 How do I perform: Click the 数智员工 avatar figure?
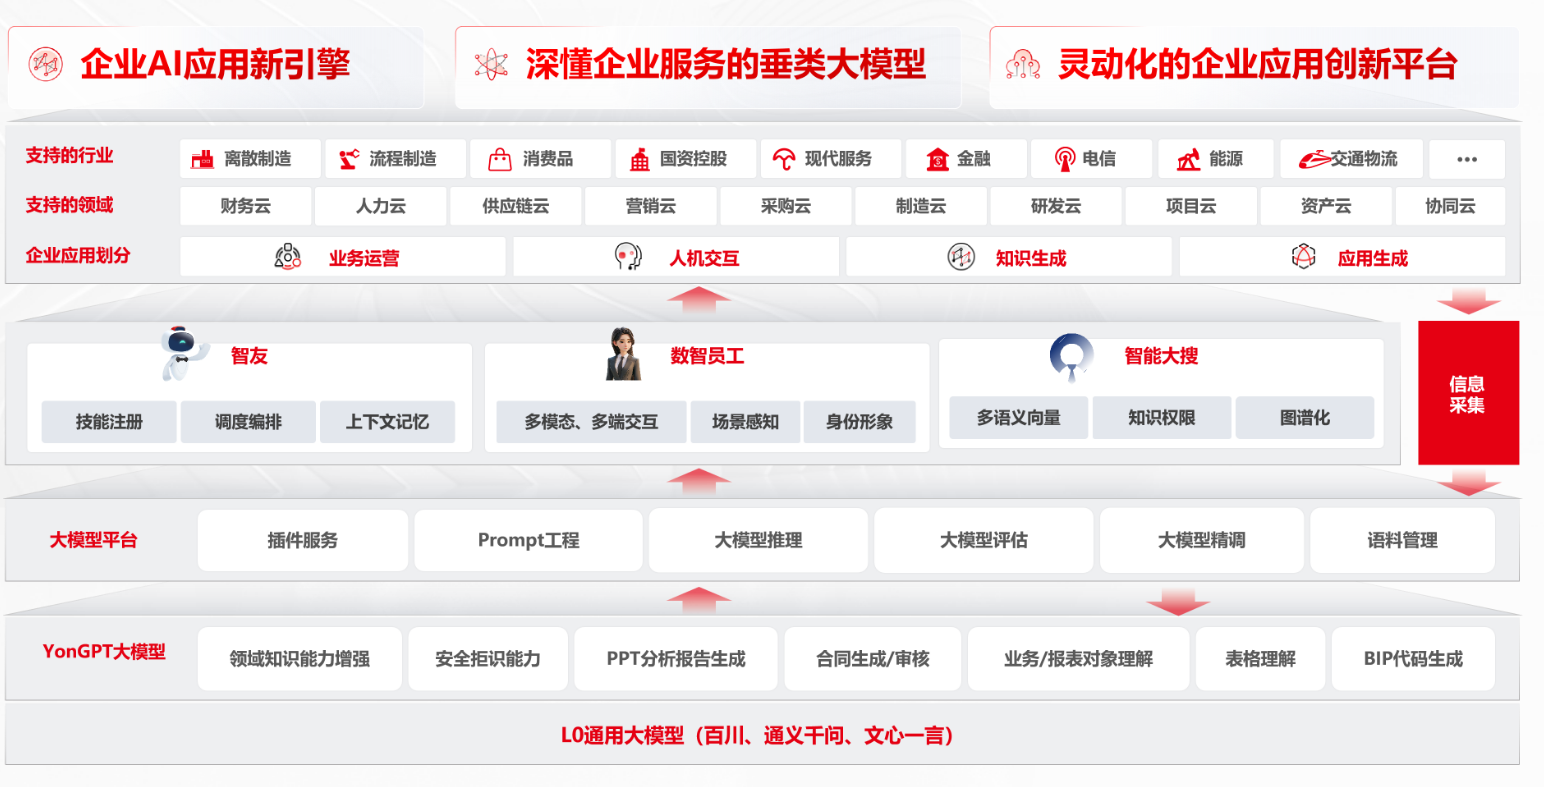(624, 354)
